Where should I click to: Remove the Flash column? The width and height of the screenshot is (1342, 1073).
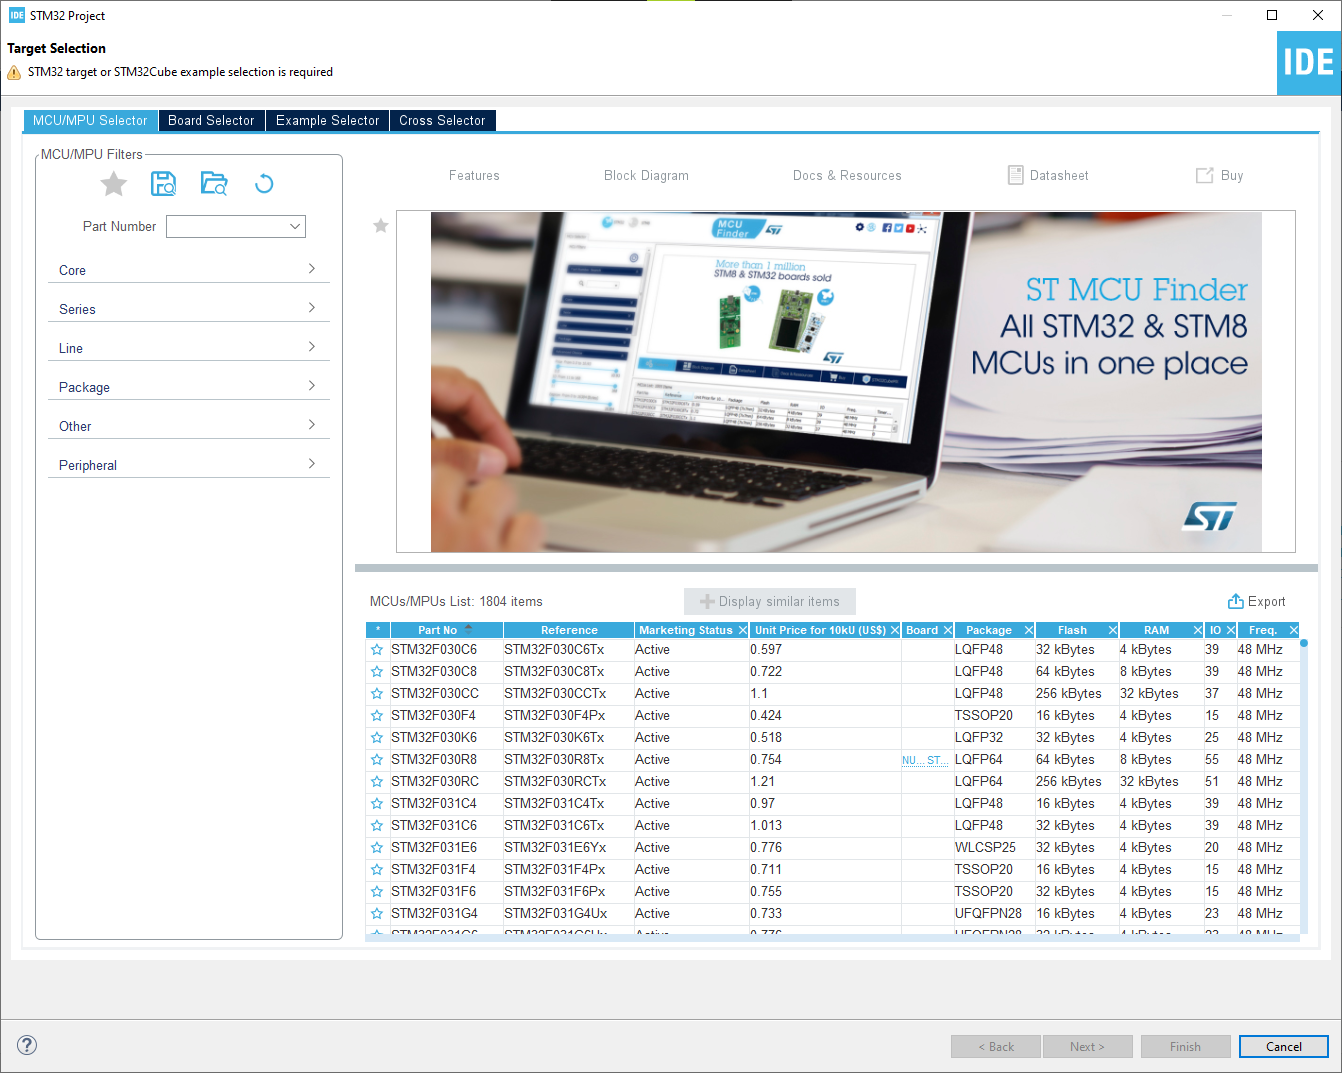[x=1113, y=630]
